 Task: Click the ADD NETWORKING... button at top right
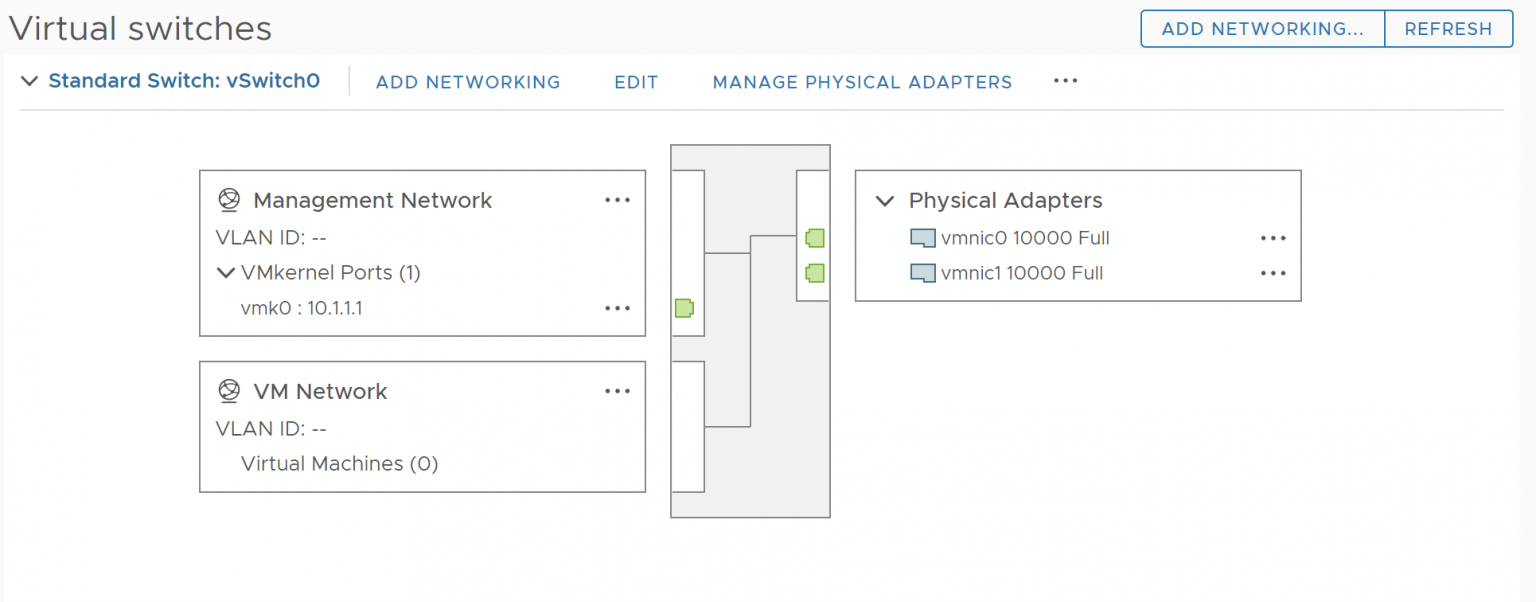coord(1262,29)
